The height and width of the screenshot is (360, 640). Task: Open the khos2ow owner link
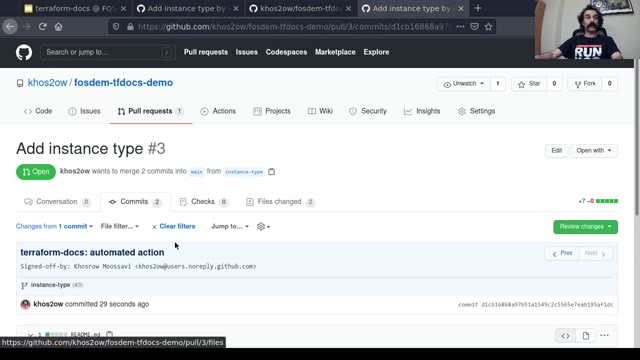click(47, 83)
